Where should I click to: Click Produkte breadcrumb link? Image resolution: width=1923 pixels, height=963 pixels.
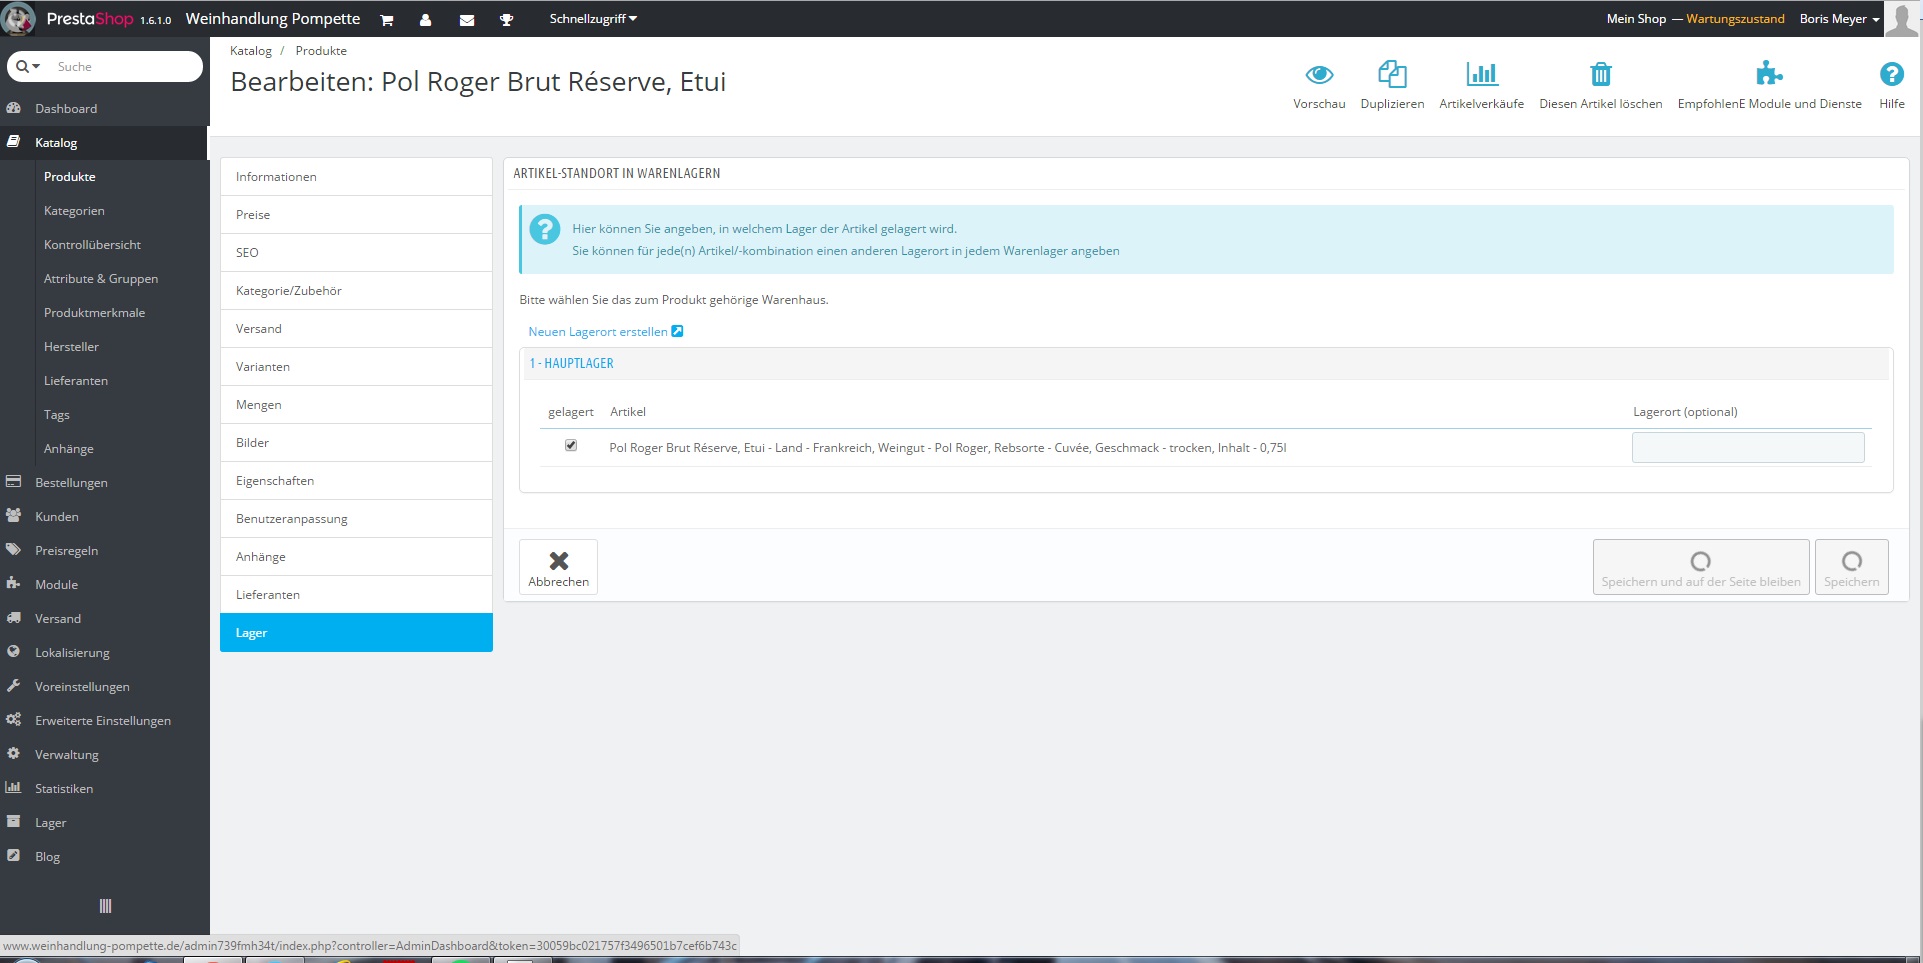tap(321, 51)
